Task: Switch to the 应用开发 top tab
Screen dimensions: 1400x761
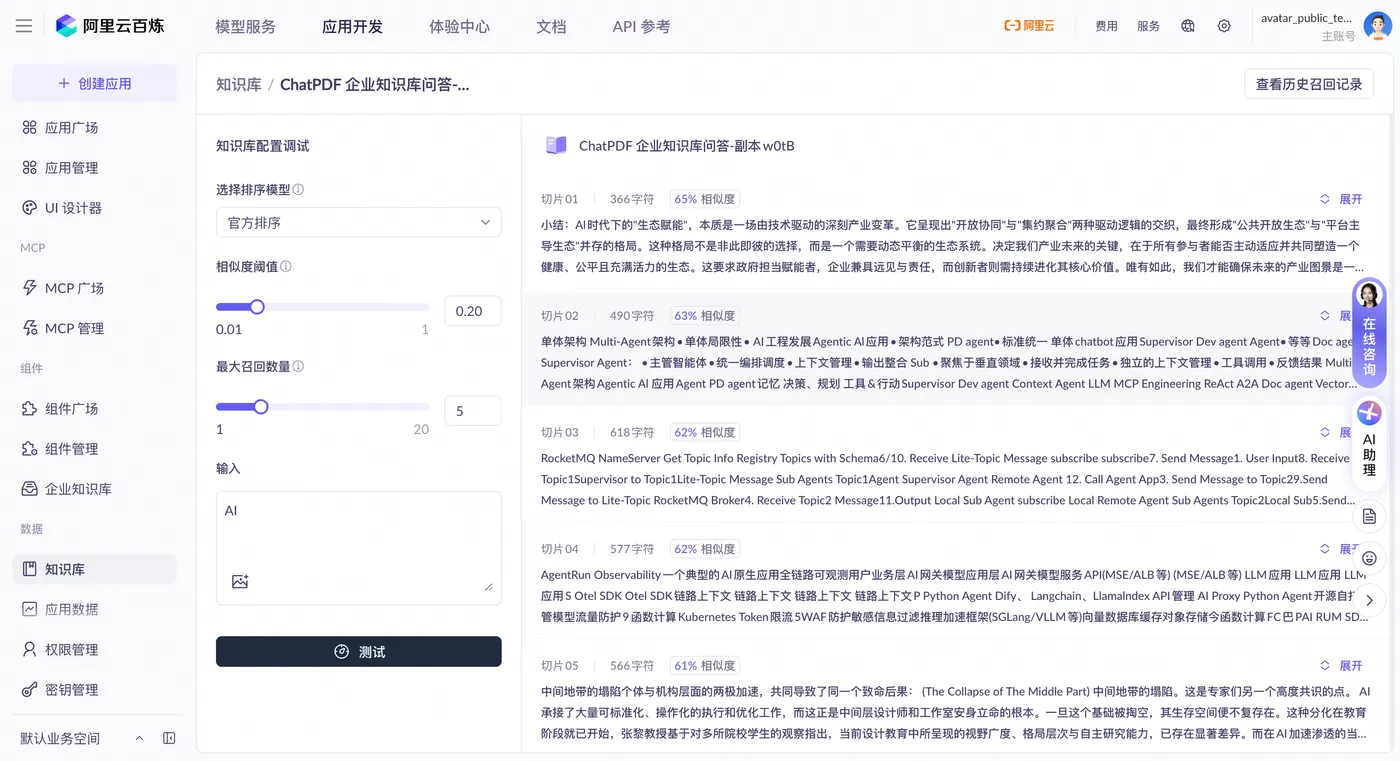Action: [352, 27]
